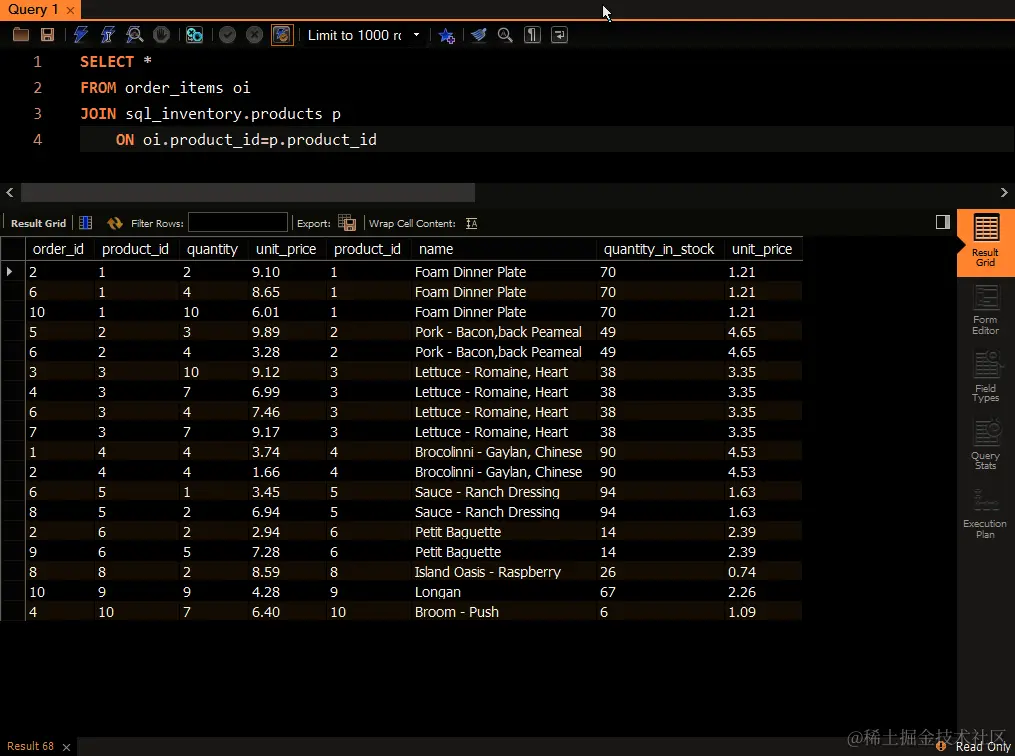Toggle word wrap icon in toolbar
Screen dimensions: 1015x756
[x=559, y=35]
